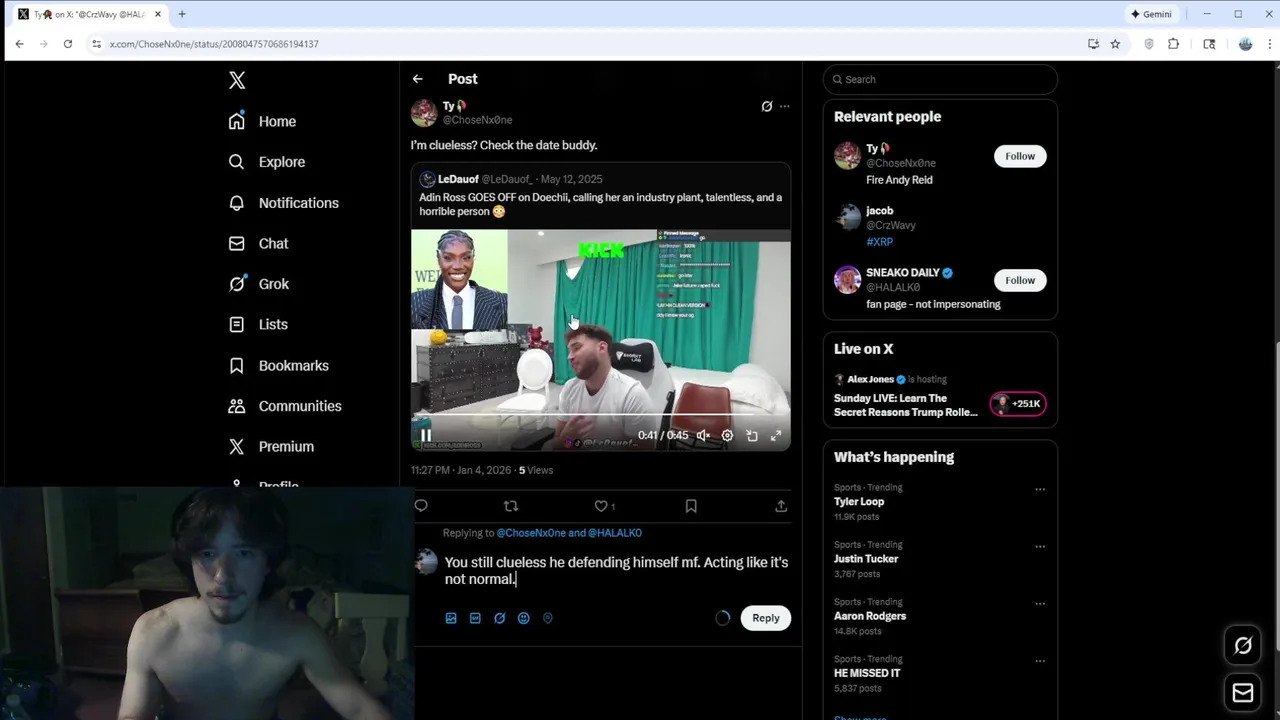Click the Grok icon on Ty's post
This screenshot has width=1280, height=720.
click(767, 106)
